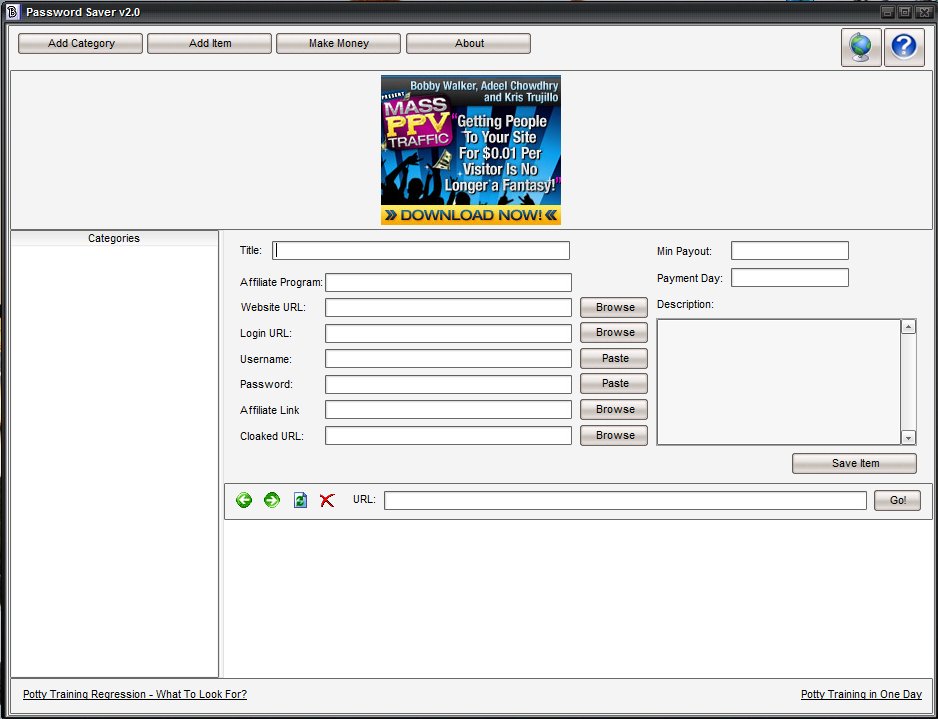
Task: Maximize the Password Saver window
Action: [905, 12]
